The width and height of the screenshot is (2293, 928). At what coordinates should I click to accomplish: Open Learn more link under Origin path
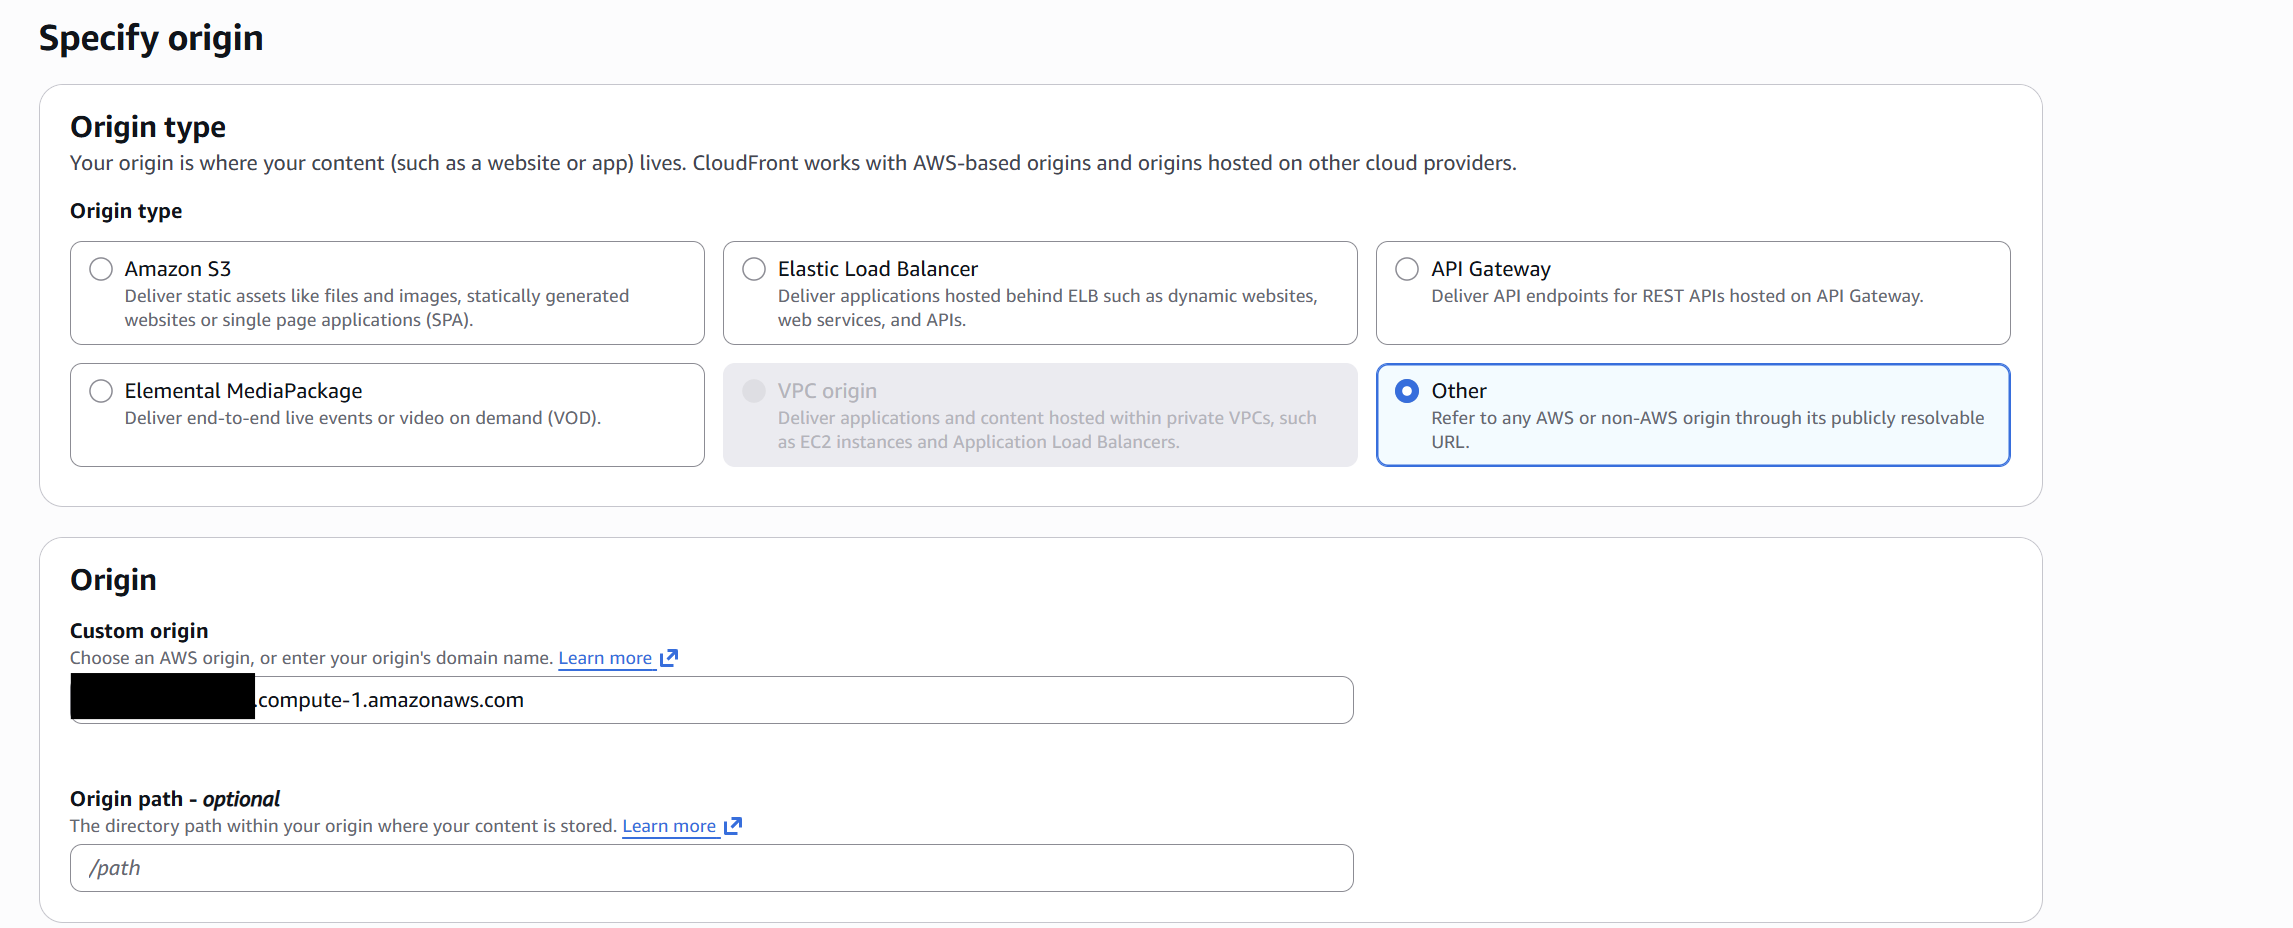click(669, 826)
